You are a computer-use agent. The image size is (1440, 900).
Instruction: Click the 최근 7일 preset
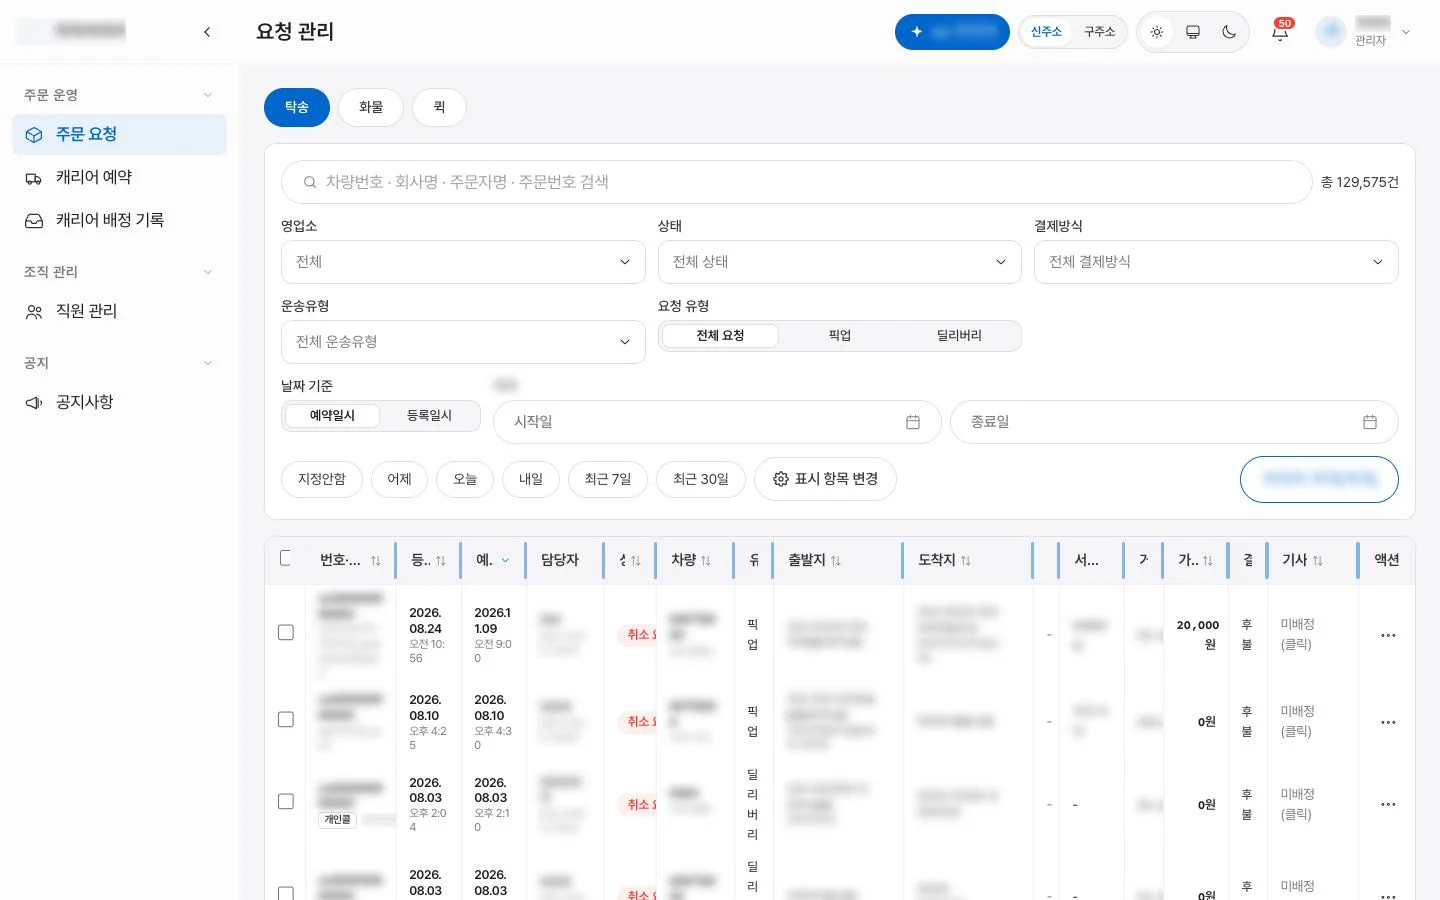click(608, 479)
